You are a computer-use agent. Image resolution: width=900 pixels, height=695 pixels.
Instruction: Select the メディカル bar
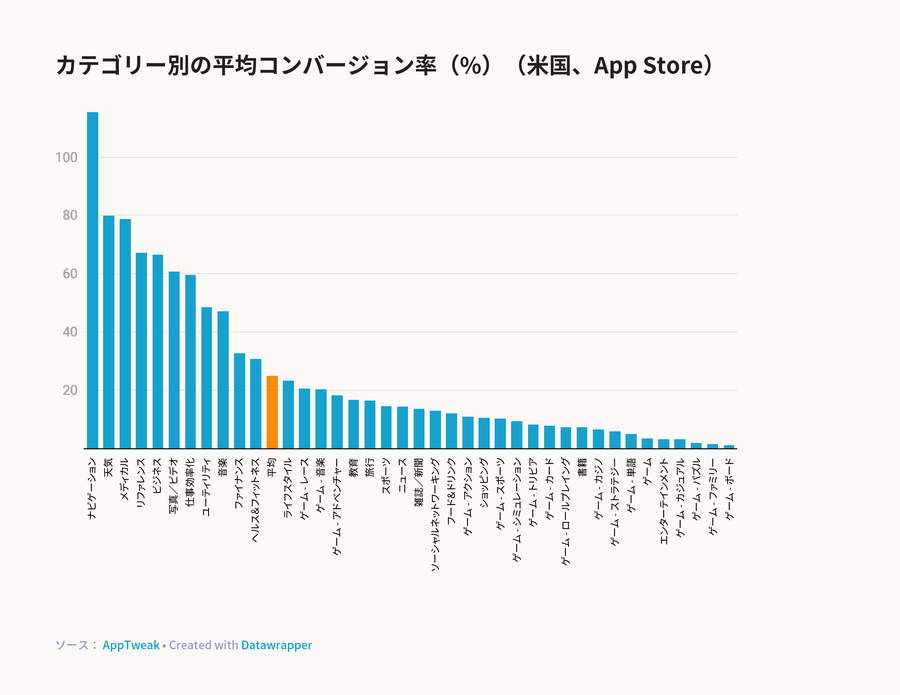(125, 333)
